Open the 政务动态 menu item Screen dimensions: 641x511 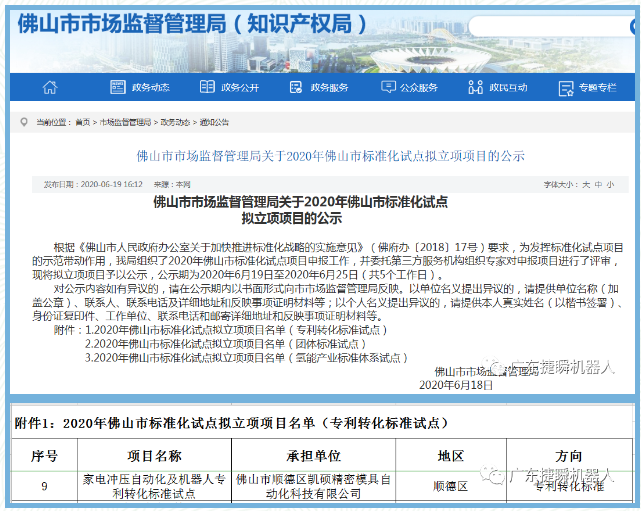150,87
